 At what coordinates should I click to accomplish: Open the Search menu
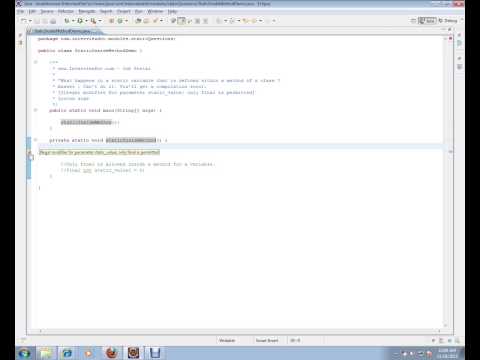(106, 11)
